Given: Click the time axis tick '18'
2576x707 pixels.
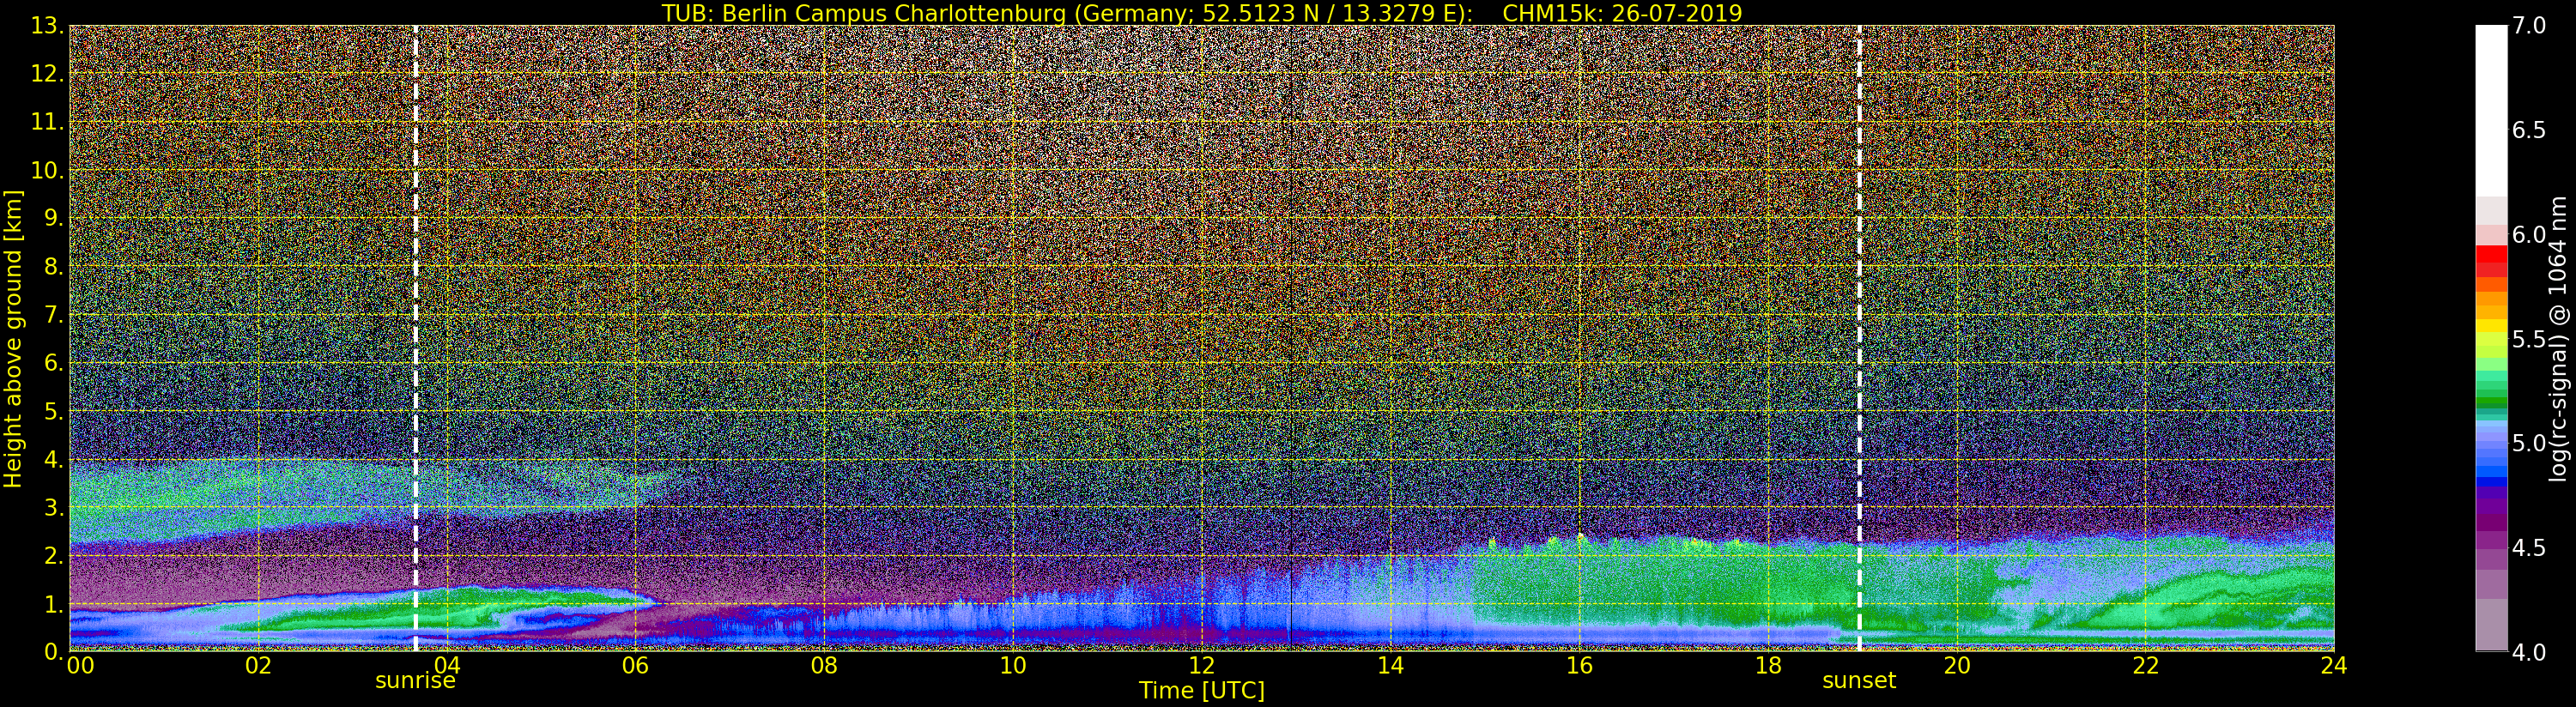Looking at the screenshot, I should click(1768, 665).
